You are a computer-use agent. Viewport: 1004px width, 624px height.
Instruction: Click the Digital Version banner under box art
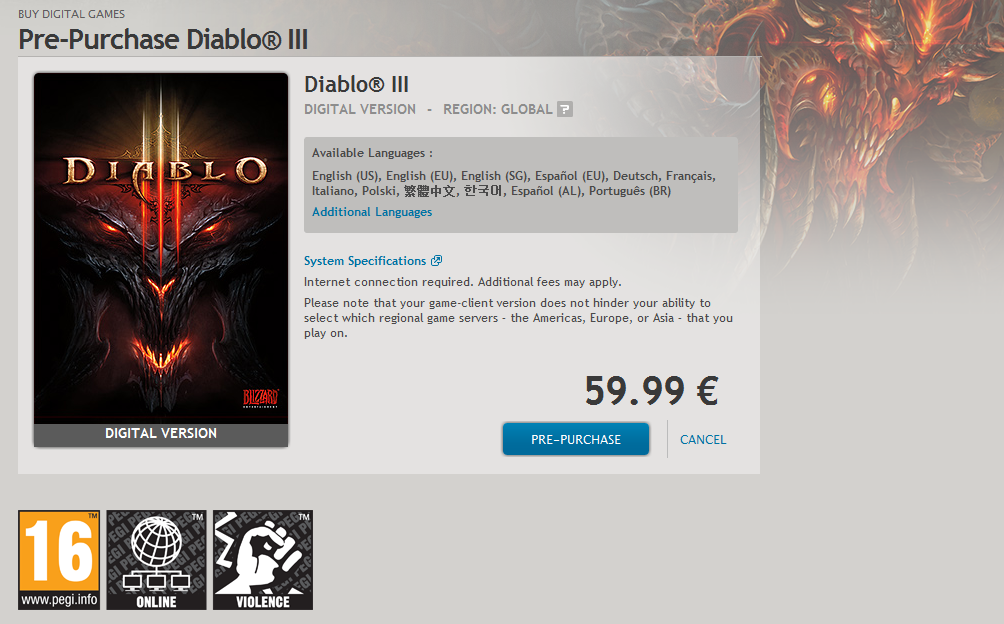[161, 434]
